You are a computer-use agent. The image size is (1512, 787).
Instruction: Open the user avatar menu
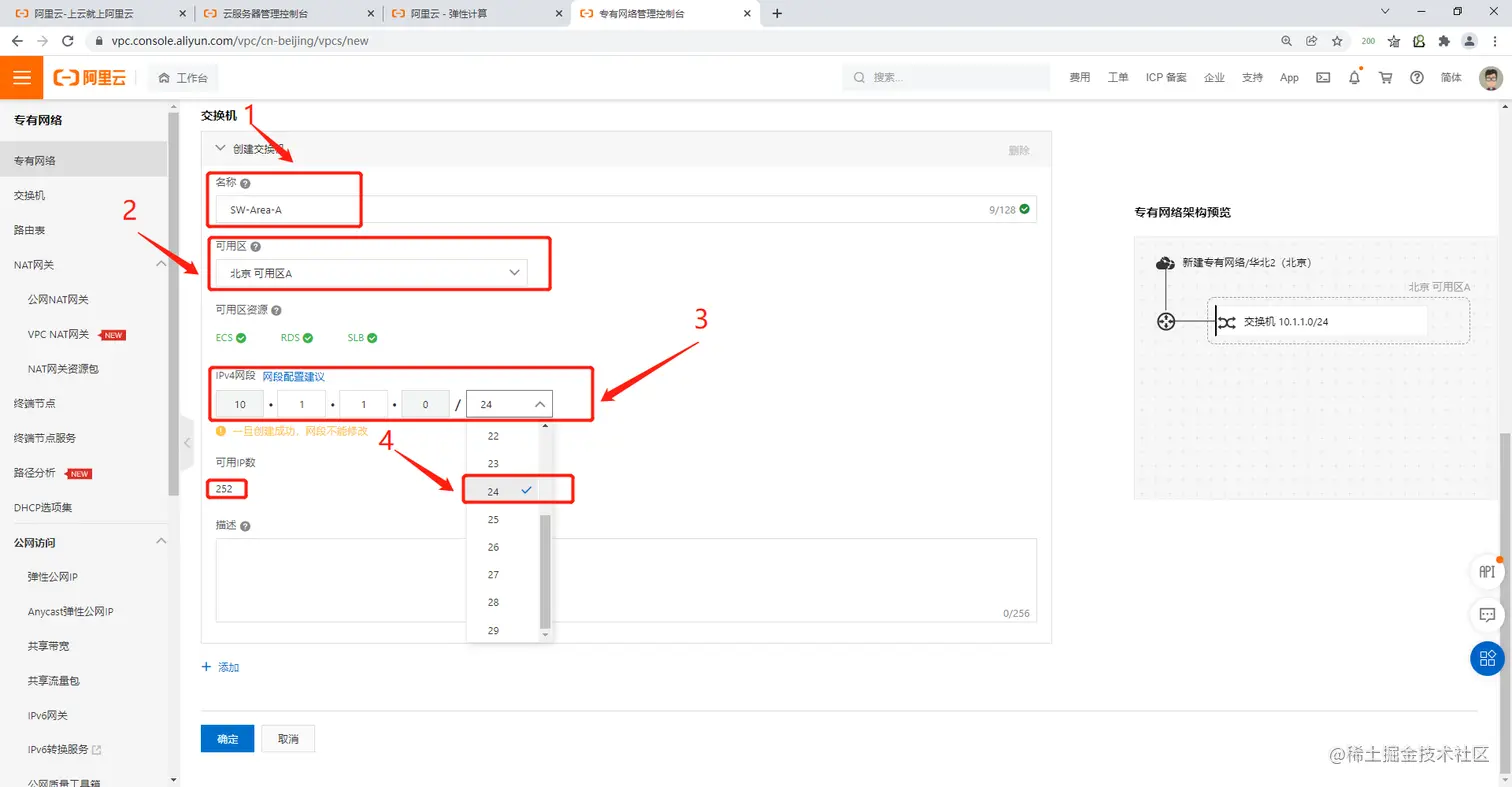point(1490,78)
